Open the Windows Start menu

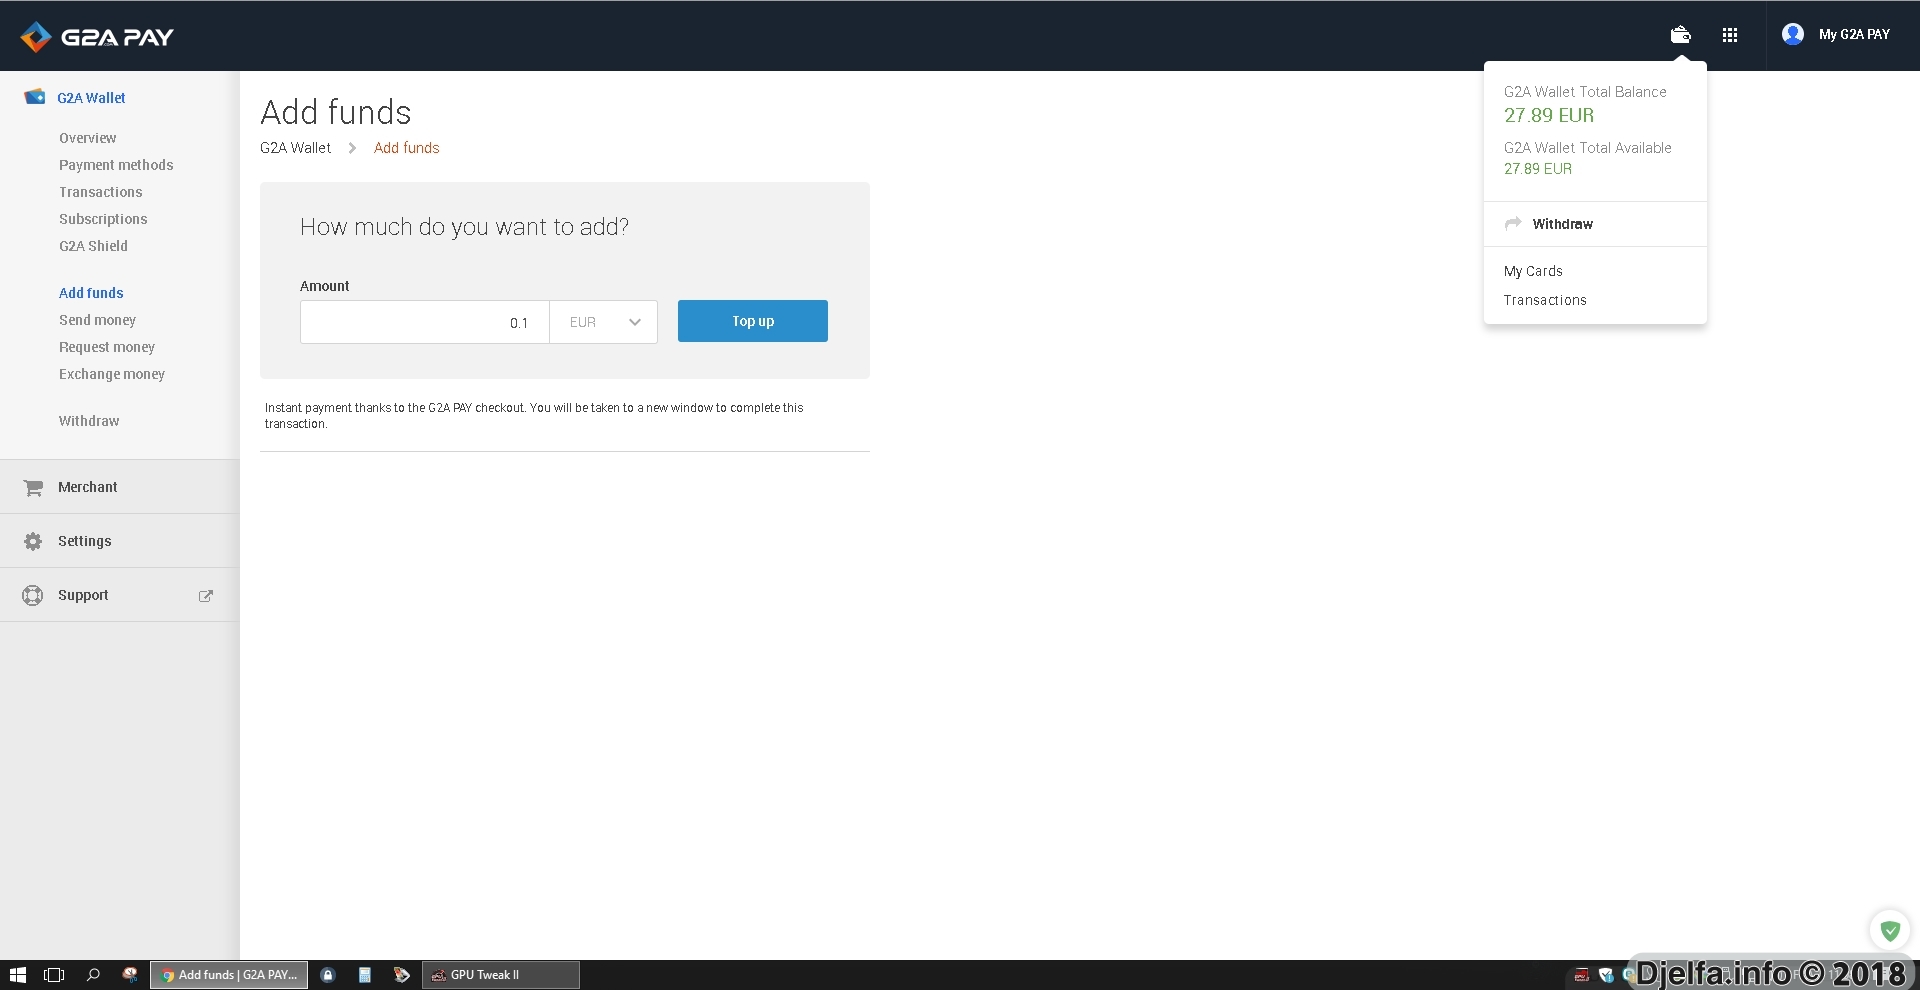tap(18, 975)
